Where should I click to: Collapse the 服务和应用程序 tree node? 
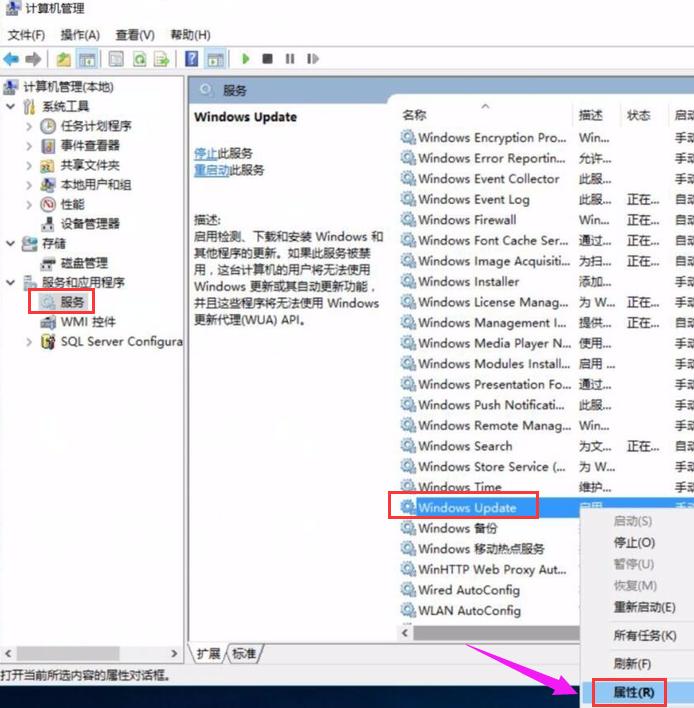[x=11, y=283]
